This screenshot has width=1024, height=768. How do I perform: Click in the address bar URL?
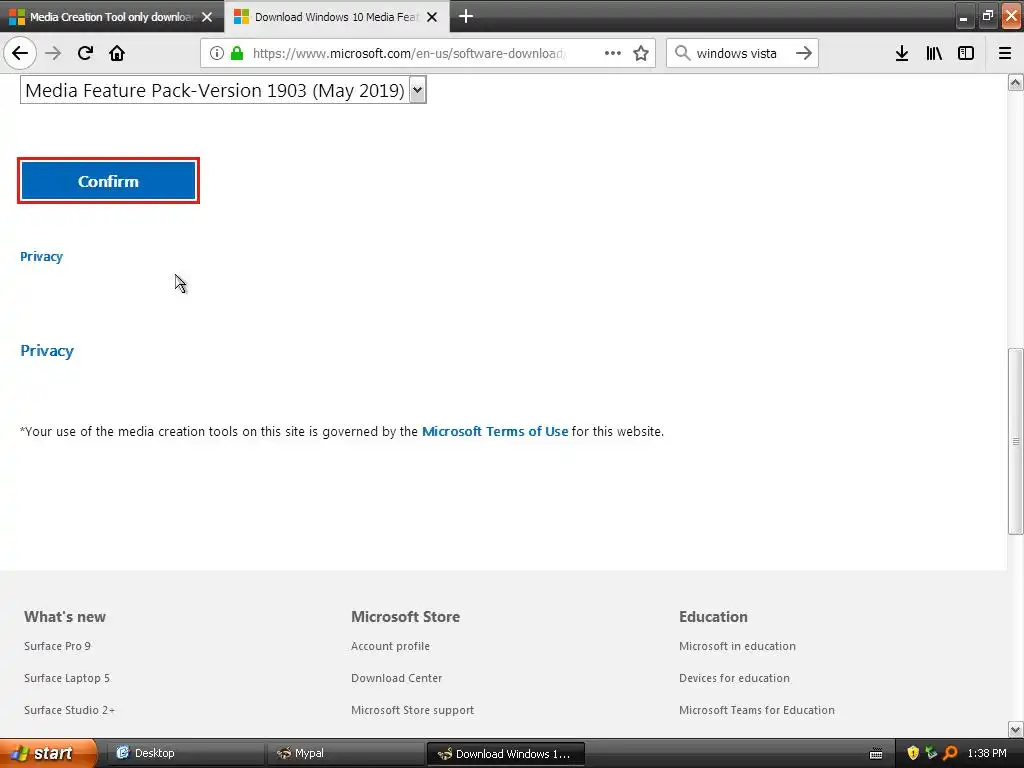tap(408, 53)
